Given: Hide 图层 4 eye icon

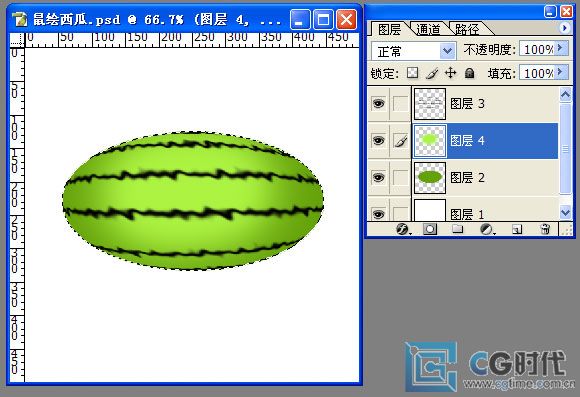Looking at the screenshot, I should (x=378, y=140).
